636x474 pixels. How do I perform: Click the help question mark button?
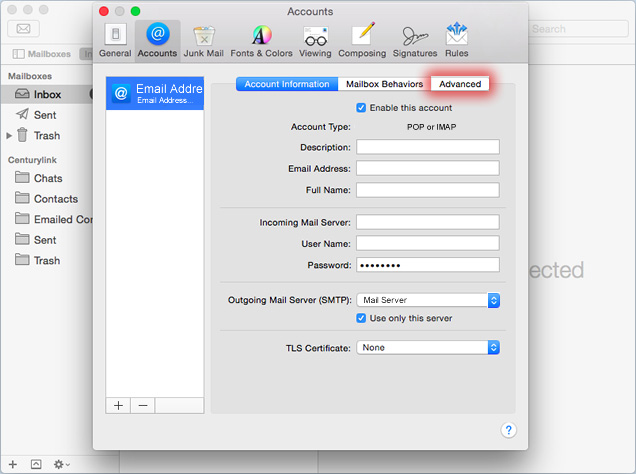tap(508, 430)
